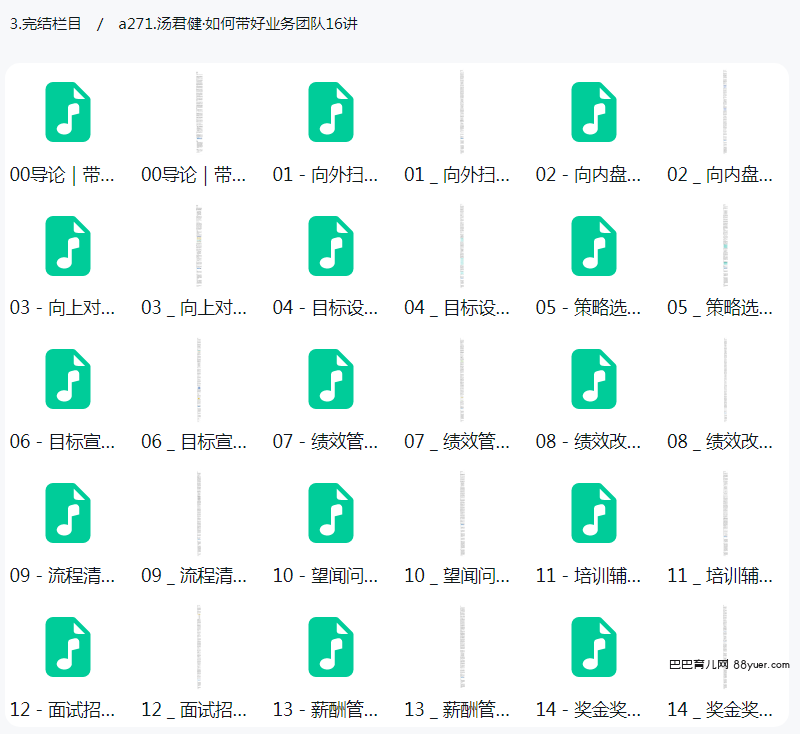
Task: Open audio icon for '02 - 向内盘...'
Action: (x=594, y=112)
